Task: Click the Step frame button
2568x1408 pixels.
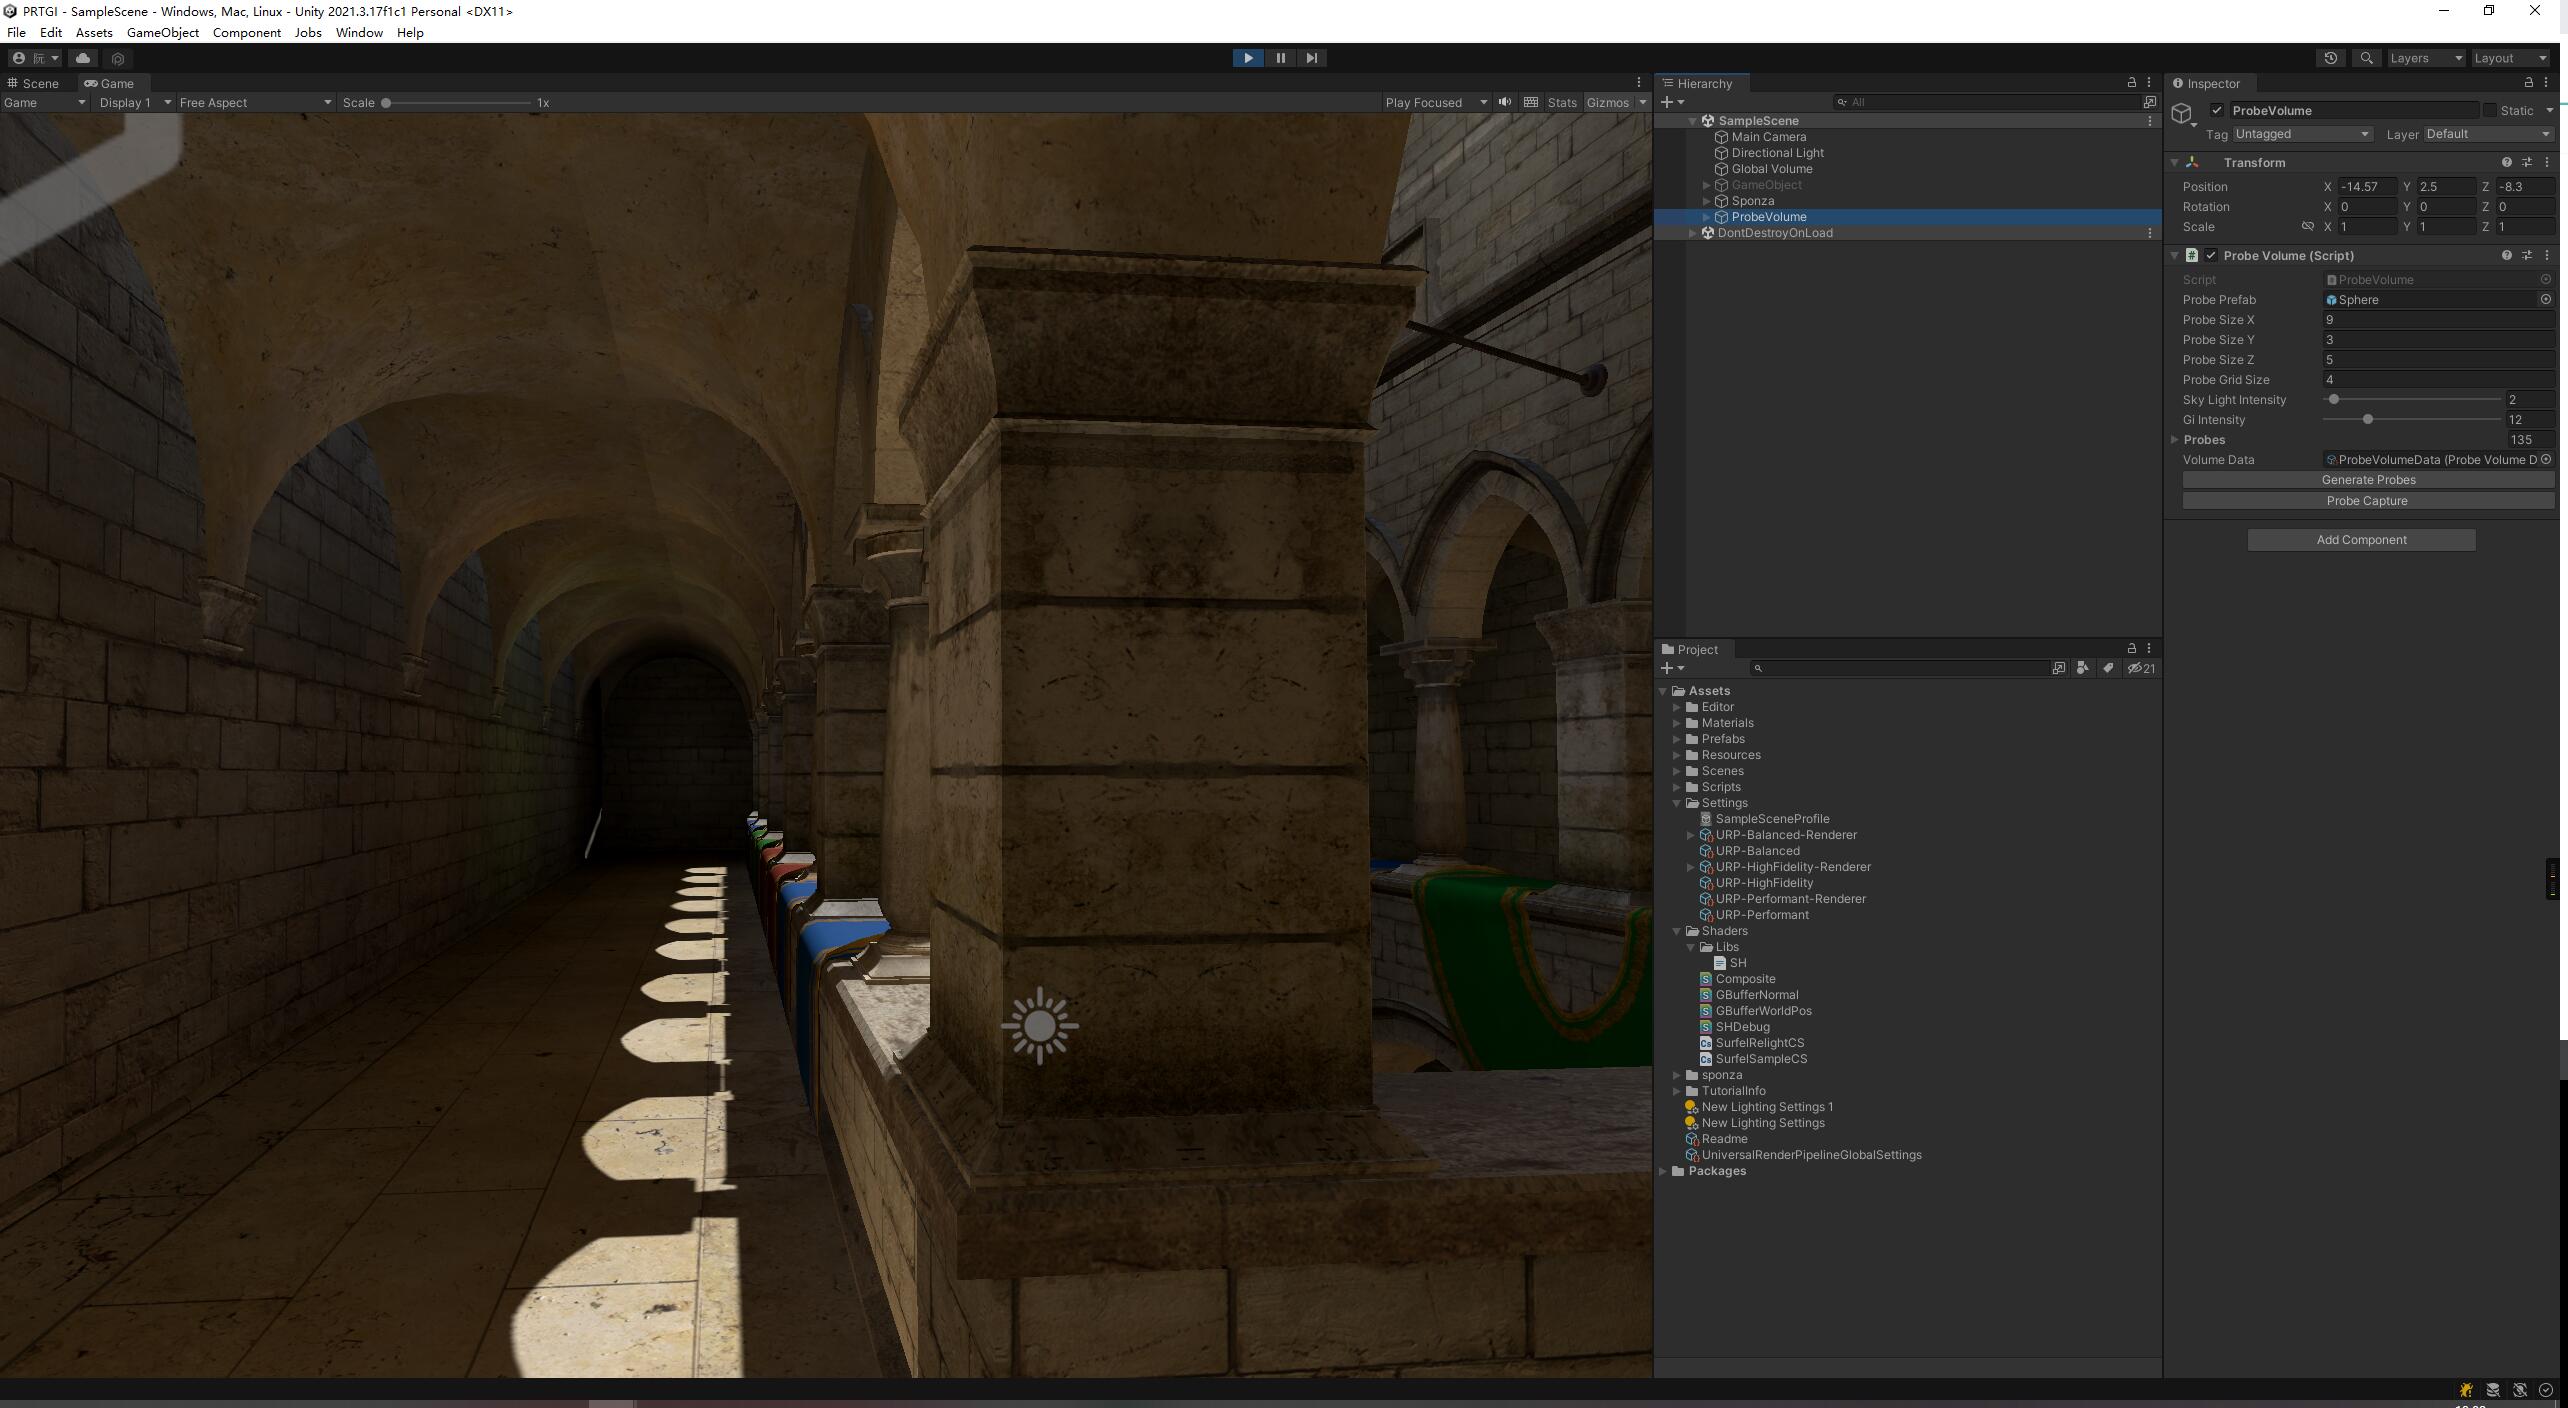Action: 1312,58
